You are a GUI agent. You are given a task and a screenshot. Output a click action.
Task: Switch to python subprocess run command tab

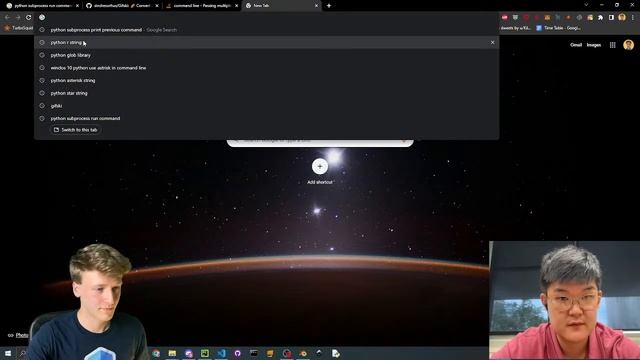point(42,6)
